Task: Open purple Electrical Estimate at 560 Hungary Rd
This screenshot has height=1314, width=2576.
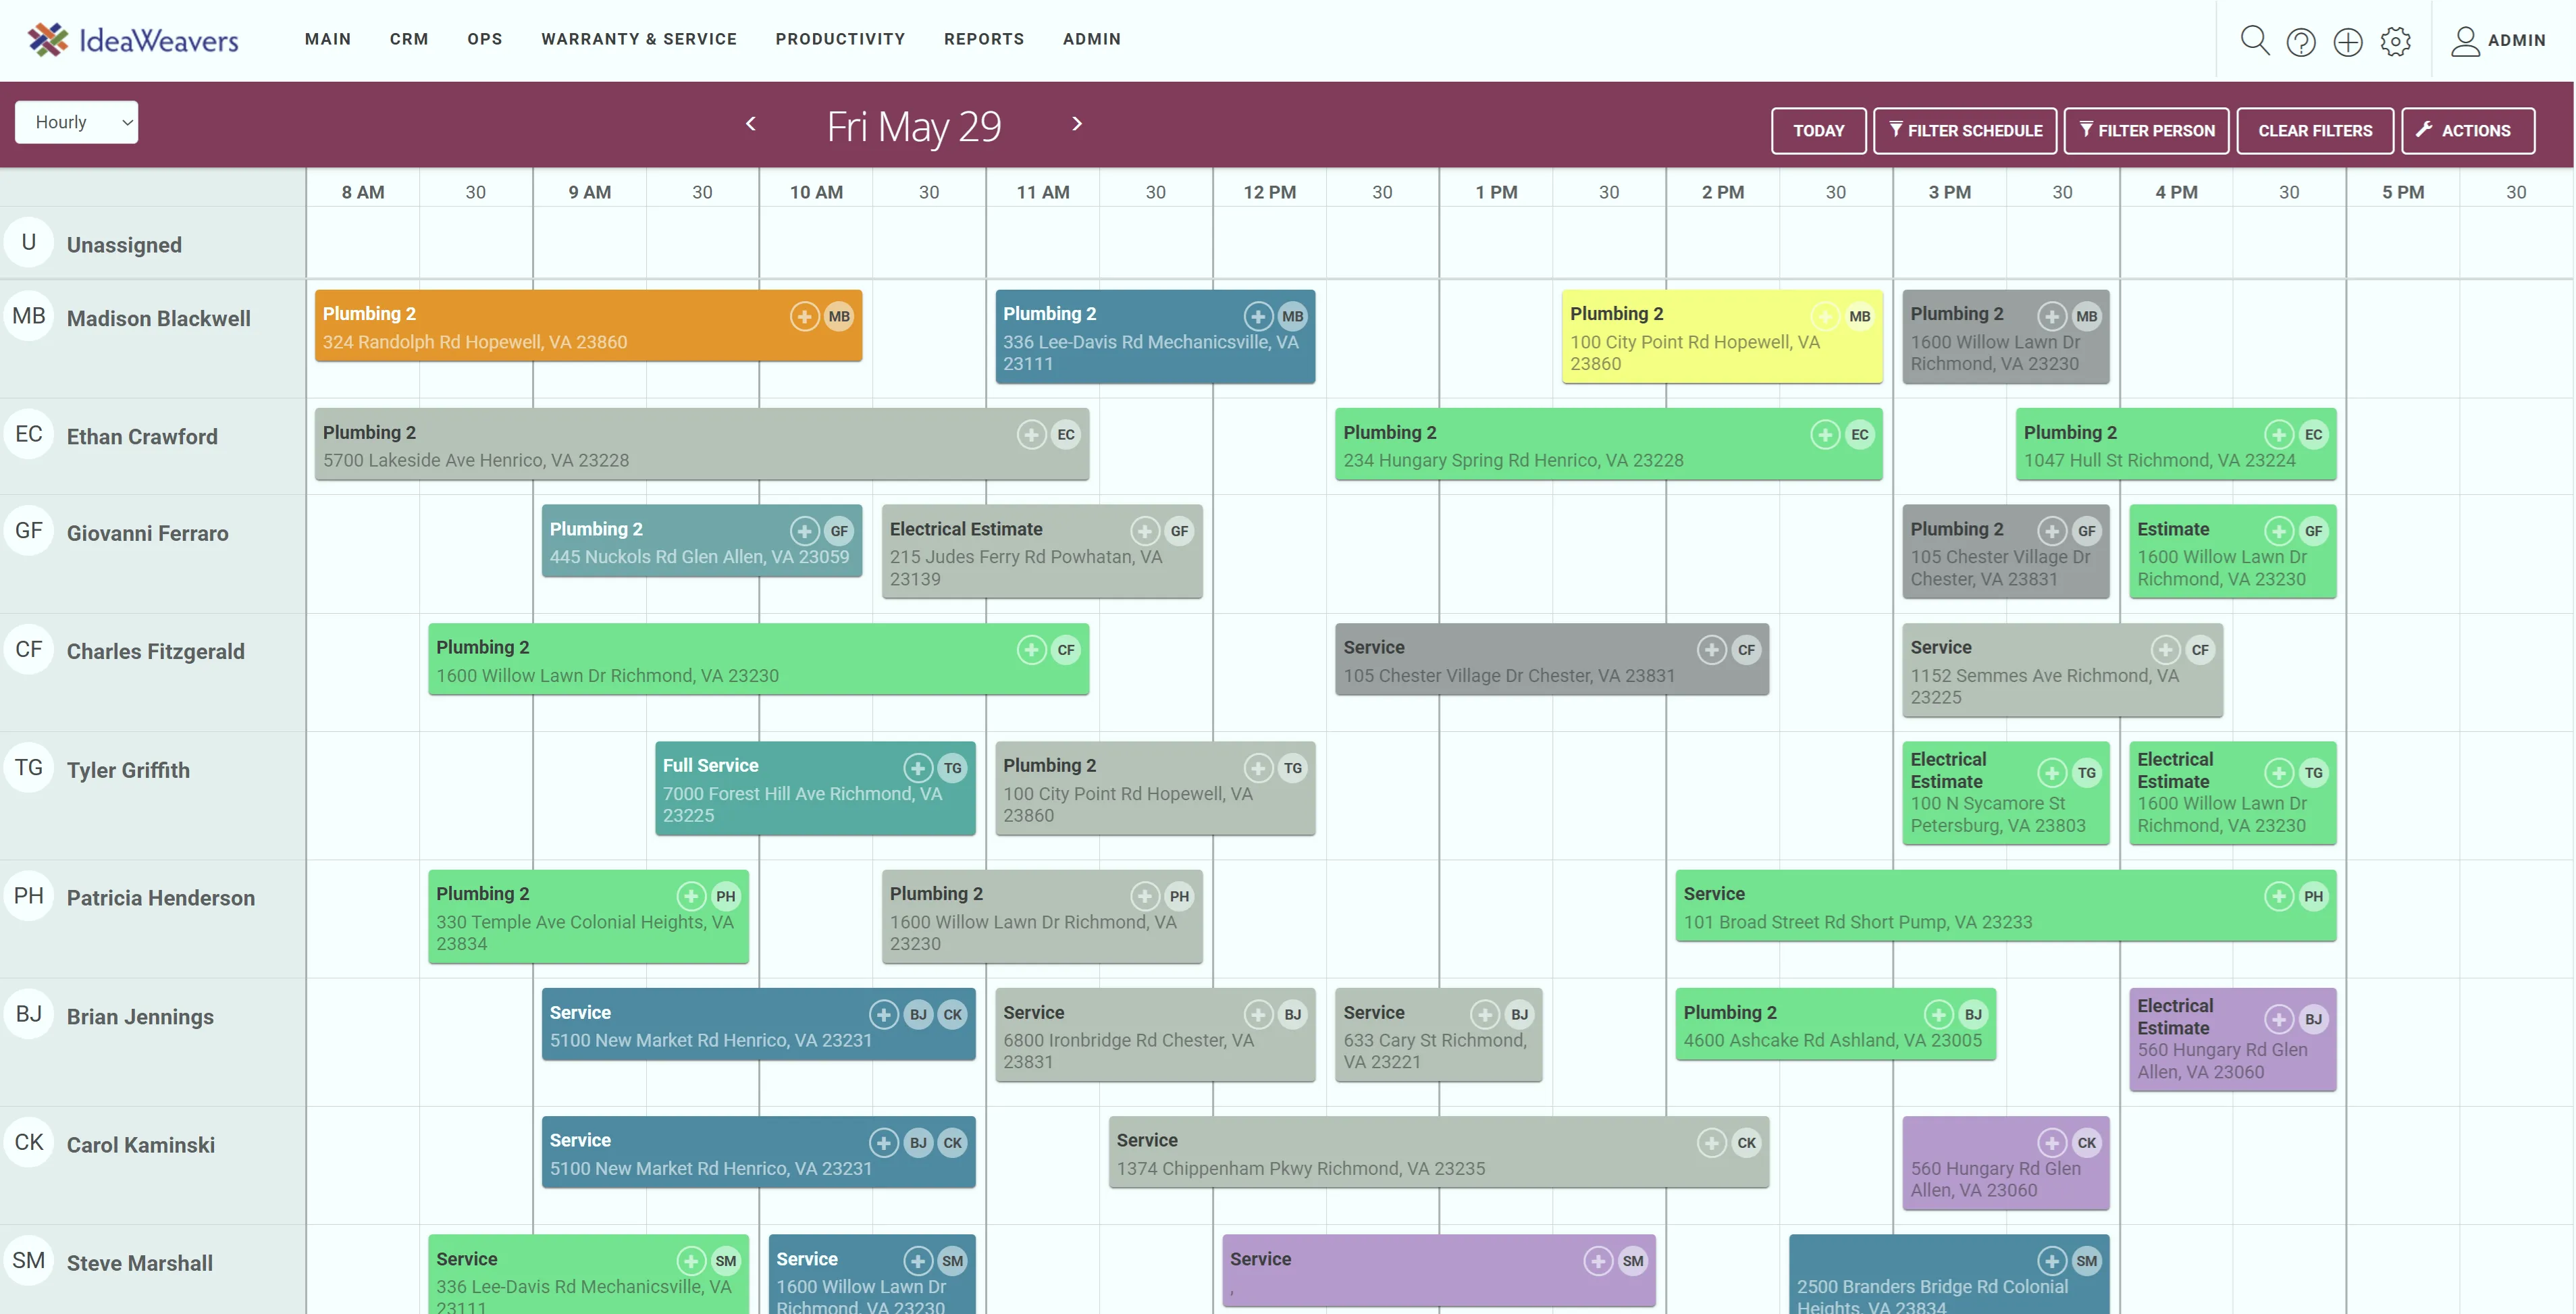Action: (2232, 1039)
